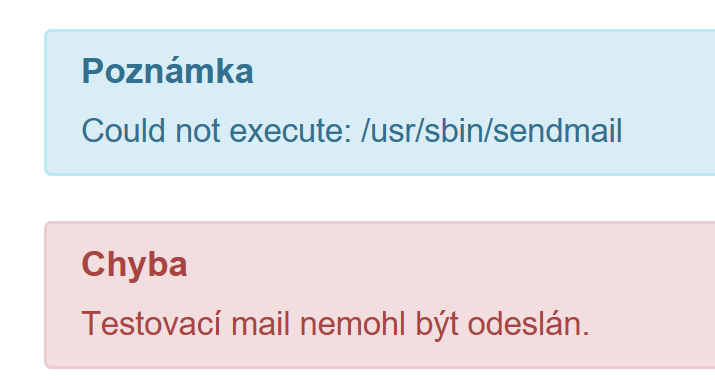The height and width of the screenshot is (380, 715).
Task: Click the left border of the blue note box
Action: [46, 103]
